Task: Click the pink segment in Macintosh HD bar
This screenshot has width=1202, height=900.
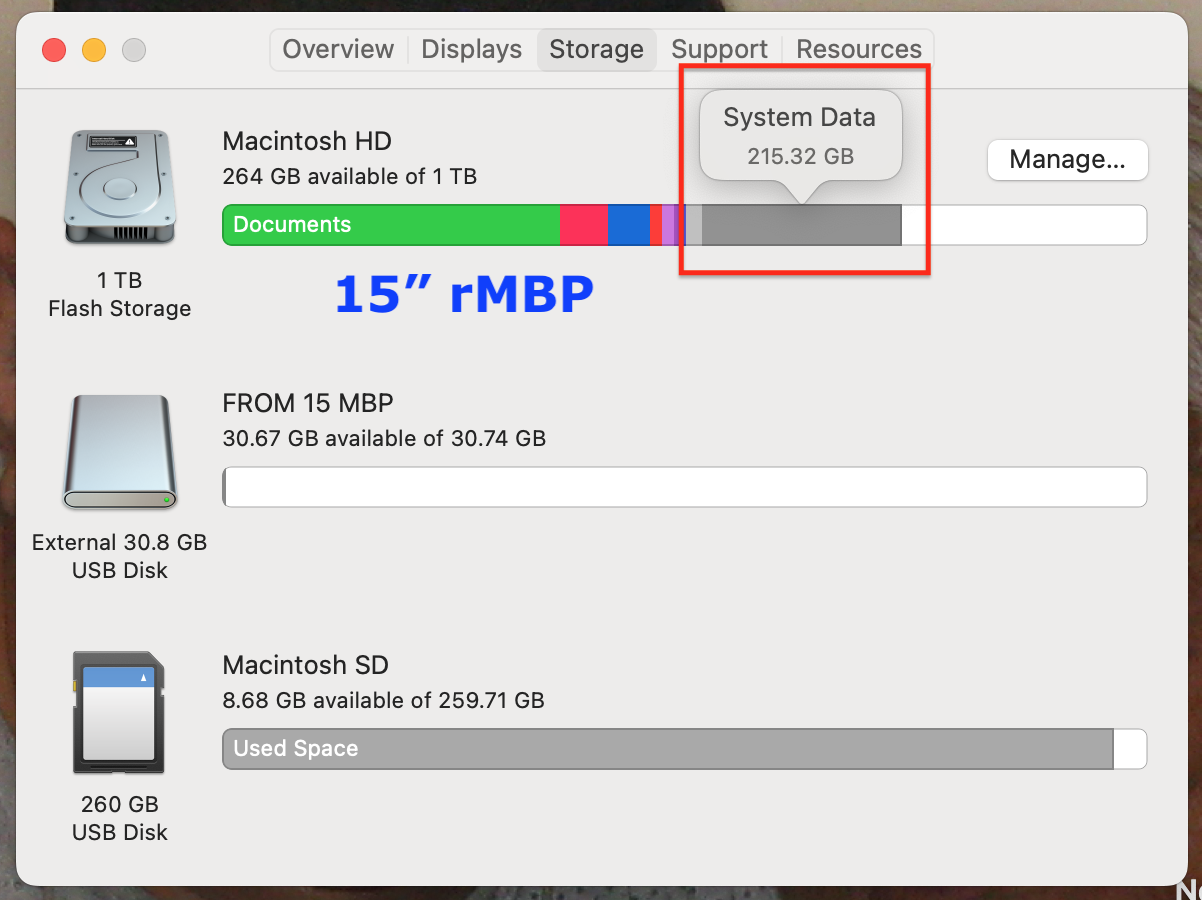Action: [583, 225]
